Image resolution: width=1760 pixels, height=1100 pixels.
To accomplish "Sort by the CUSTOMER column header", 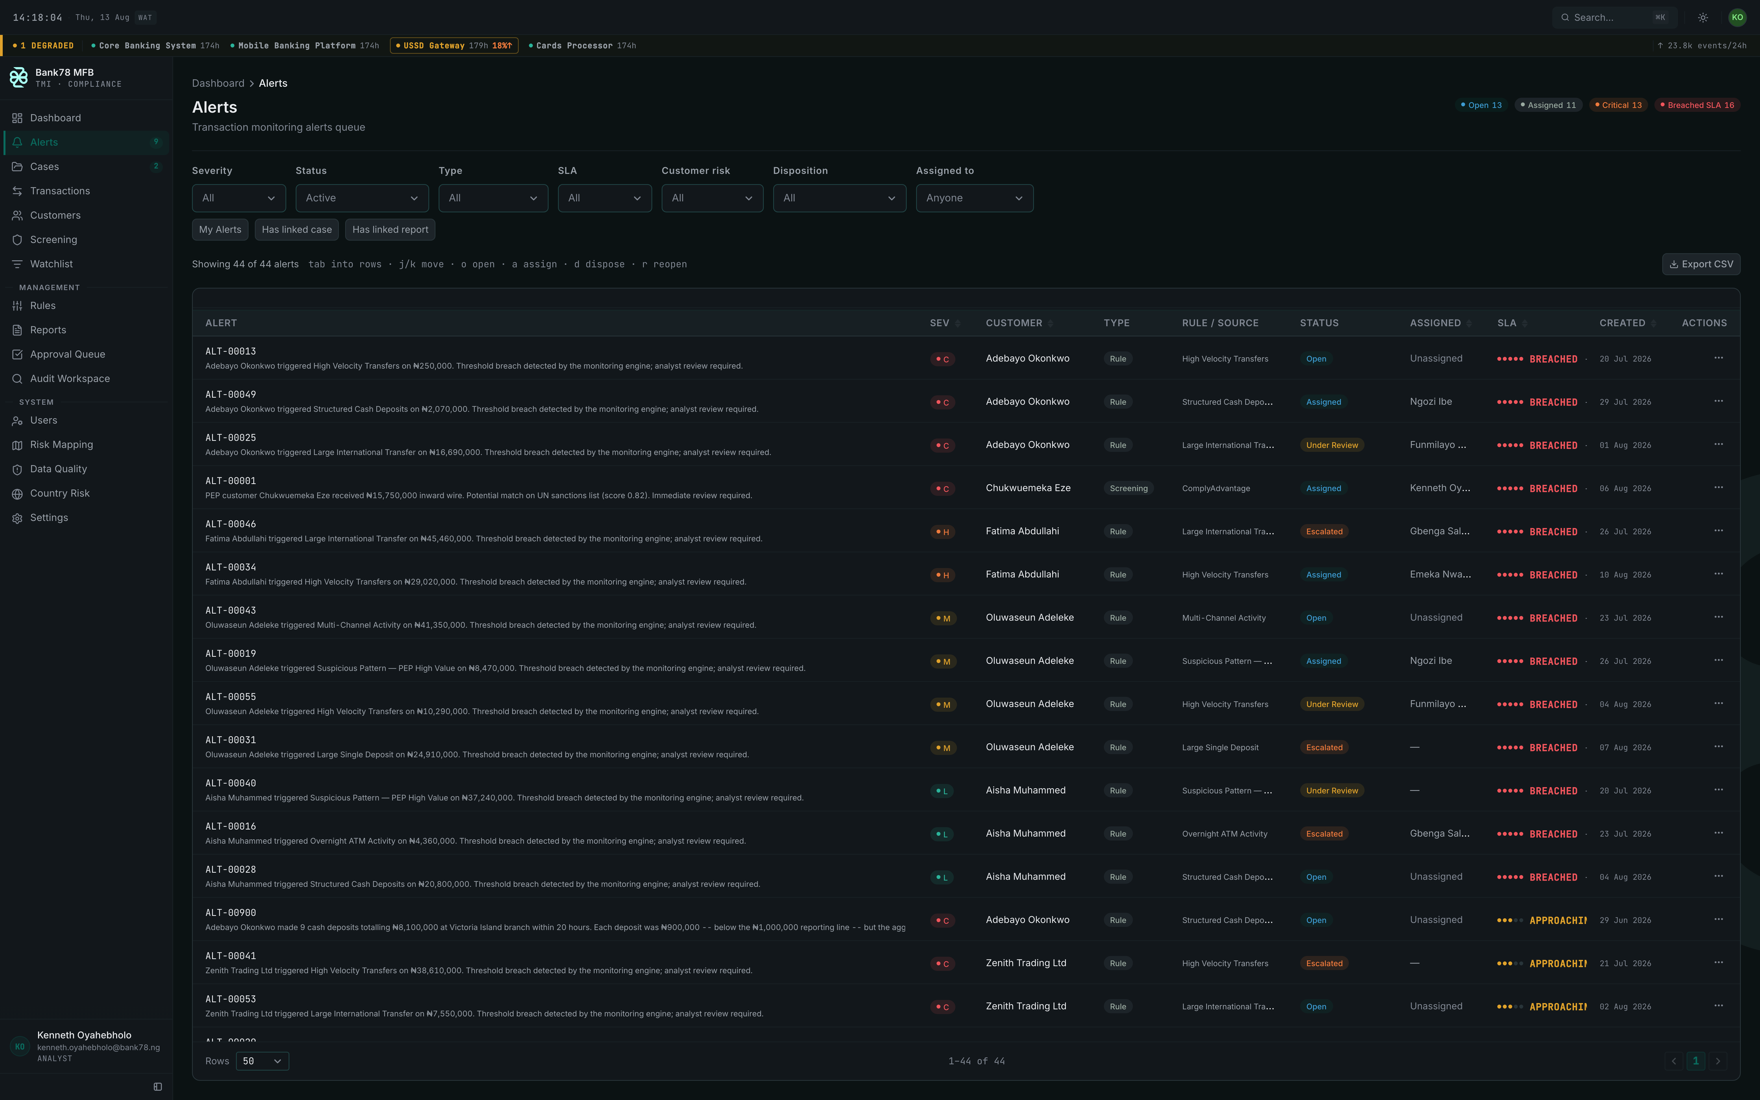I will click(1019, 323).
